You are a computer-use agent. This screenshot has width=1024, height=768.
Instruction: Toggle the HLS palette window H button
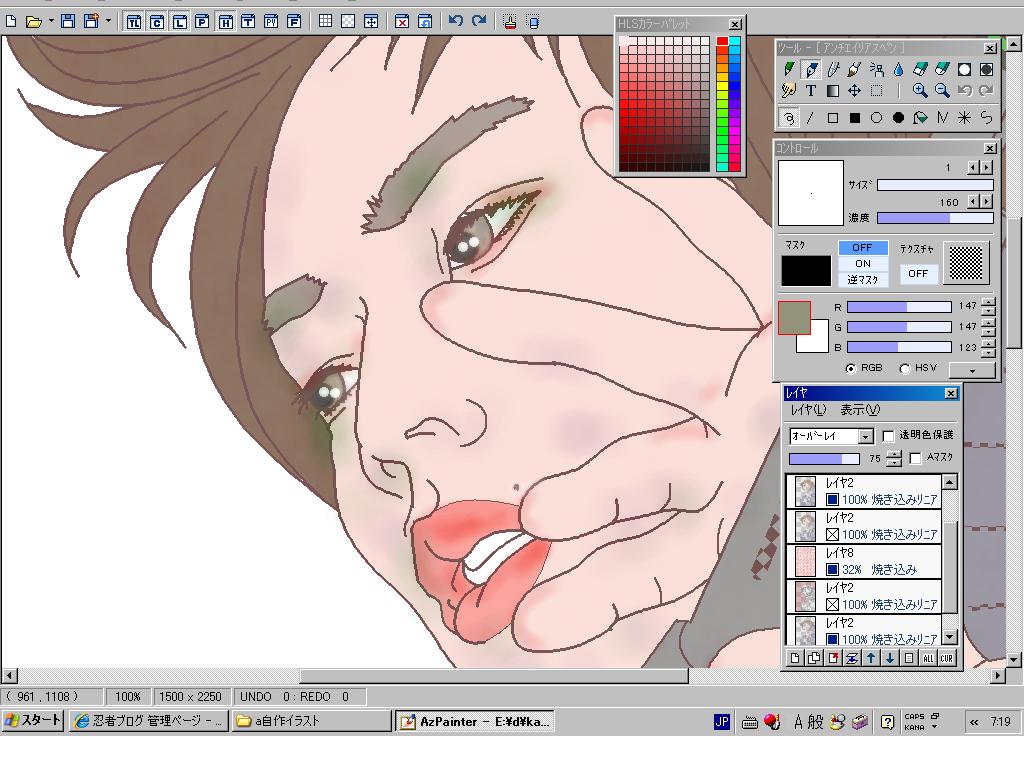pyautogui.click(x=225, y=22)
